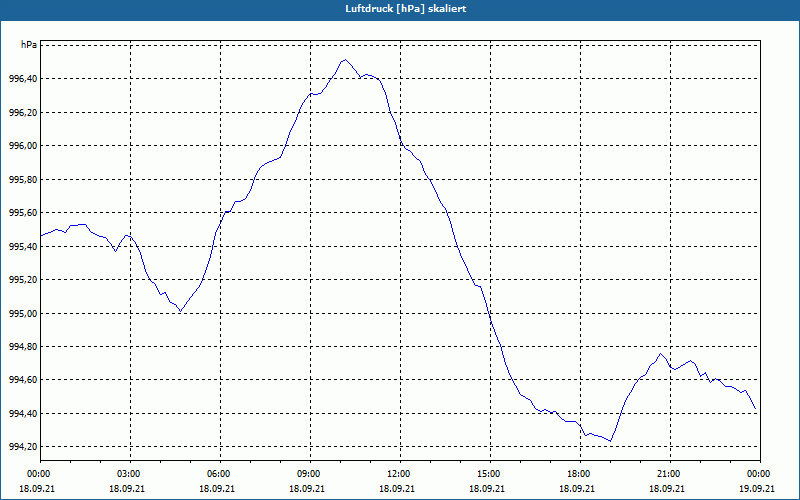Screen dimensions: 800x500
Task: Click the 995,40 y-axis value
Action: point(23,246)
